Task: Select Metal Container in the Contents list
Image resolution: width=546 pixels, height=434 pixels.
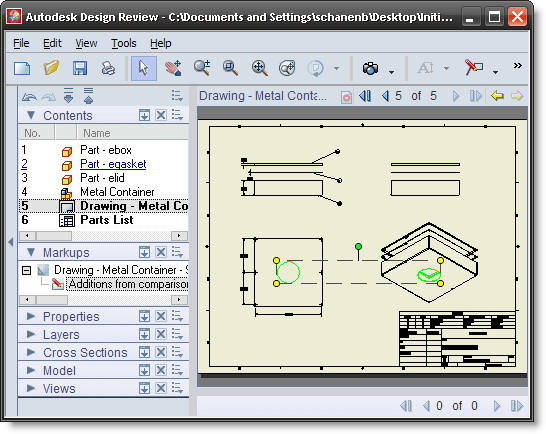Action: [117, 192]
